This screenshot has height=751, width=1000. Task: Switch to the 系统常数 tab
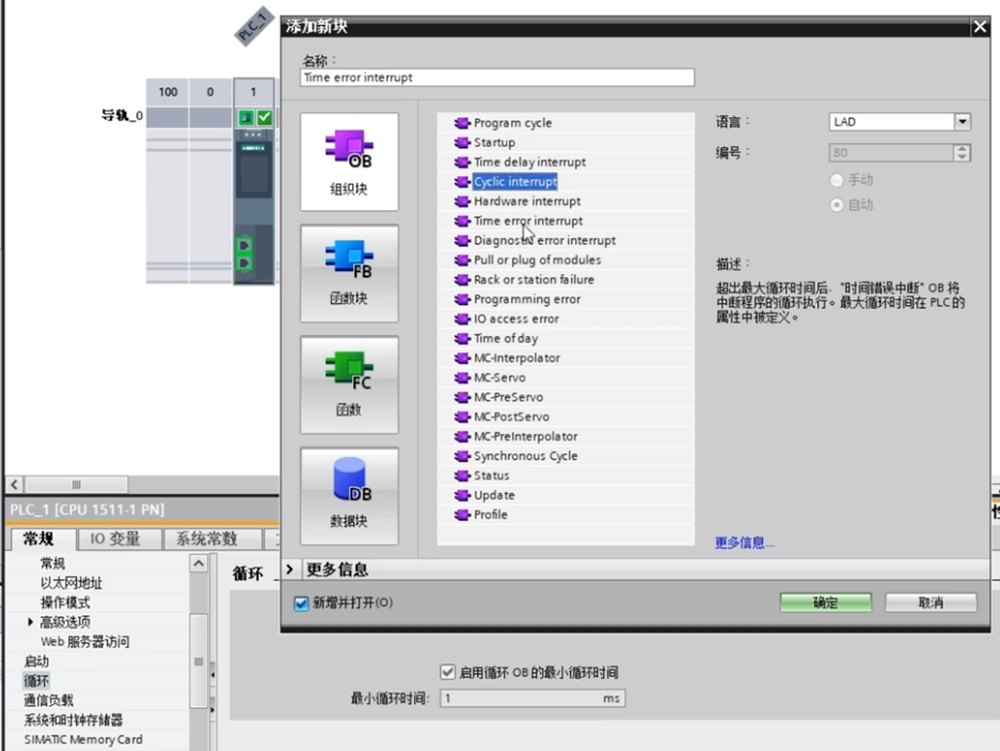click(206, 539)
